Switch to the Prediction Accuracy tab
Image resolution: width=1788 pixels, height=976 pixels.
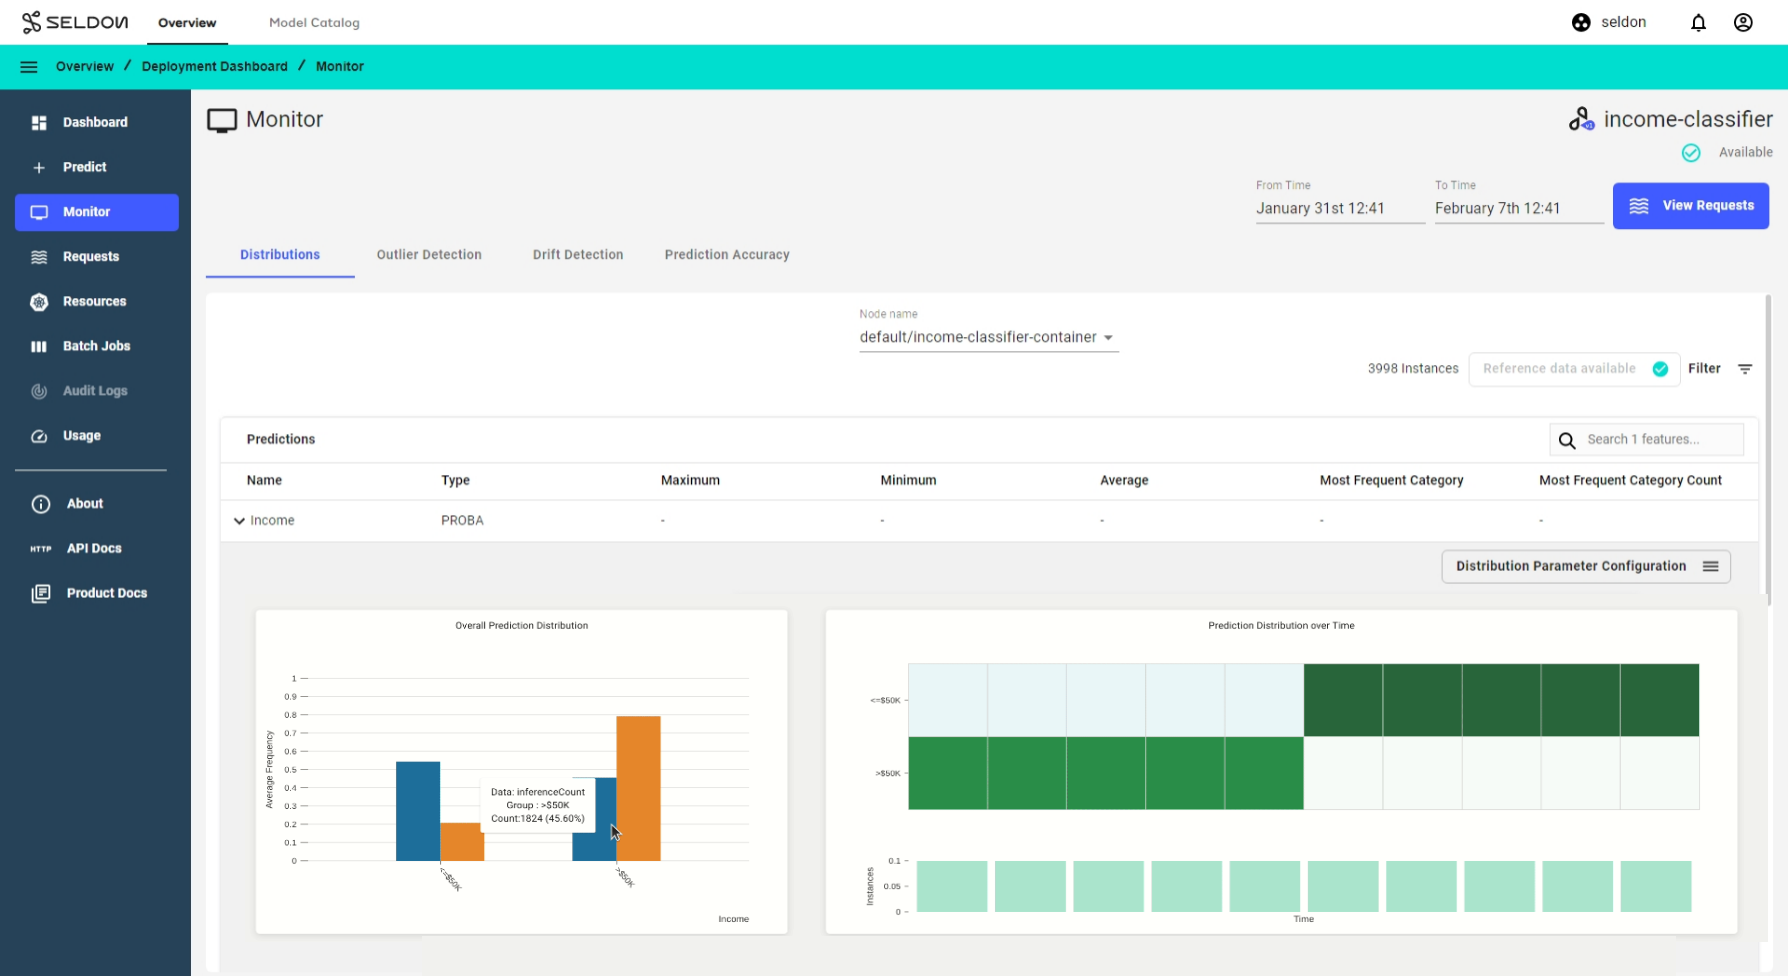[727, 255]
